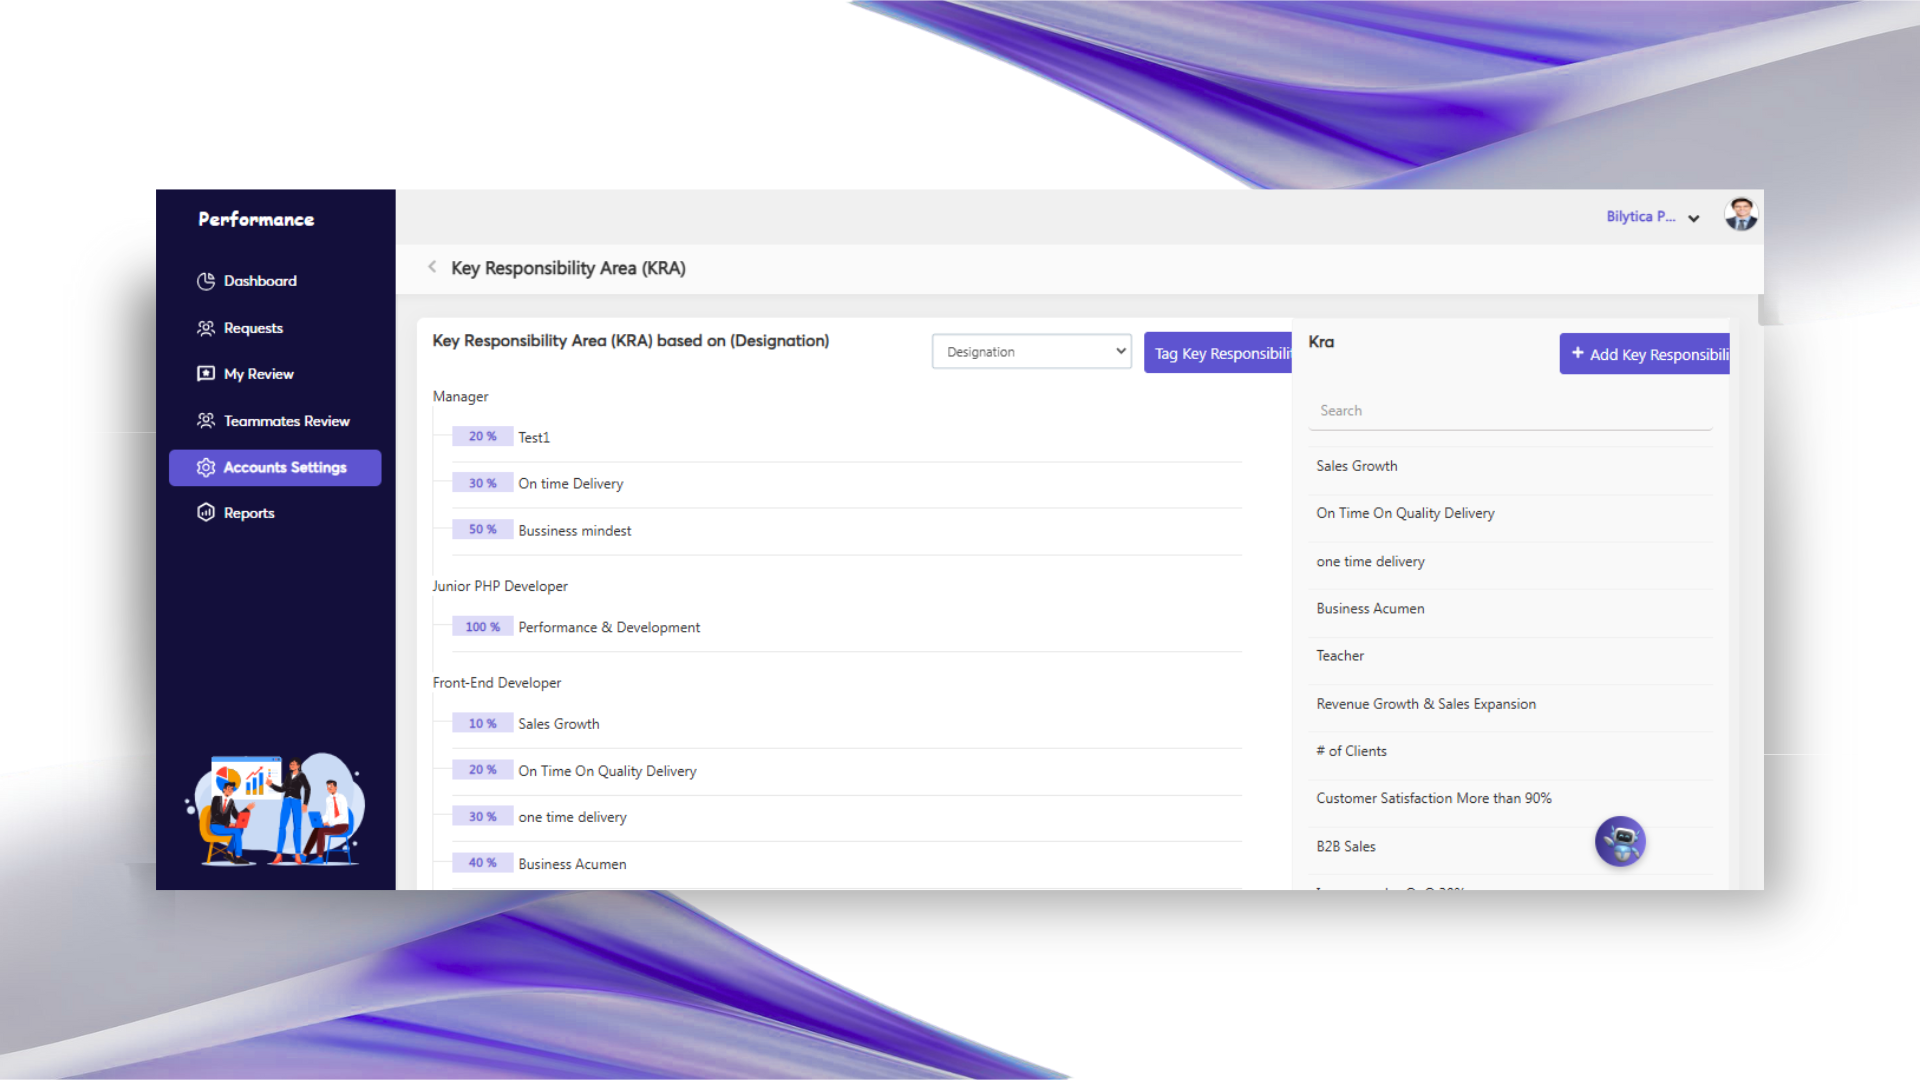The height and width of the screenshot is (1080, 1920).
Task: Click the Accounts Settings gear icon
Action: pos(206,468)
